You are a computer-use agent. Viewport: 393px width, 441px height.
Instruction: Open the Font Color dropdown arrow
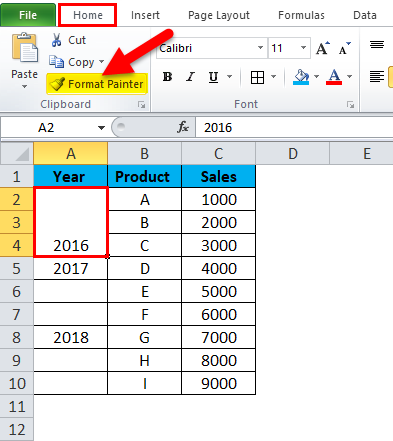[349, 77]
